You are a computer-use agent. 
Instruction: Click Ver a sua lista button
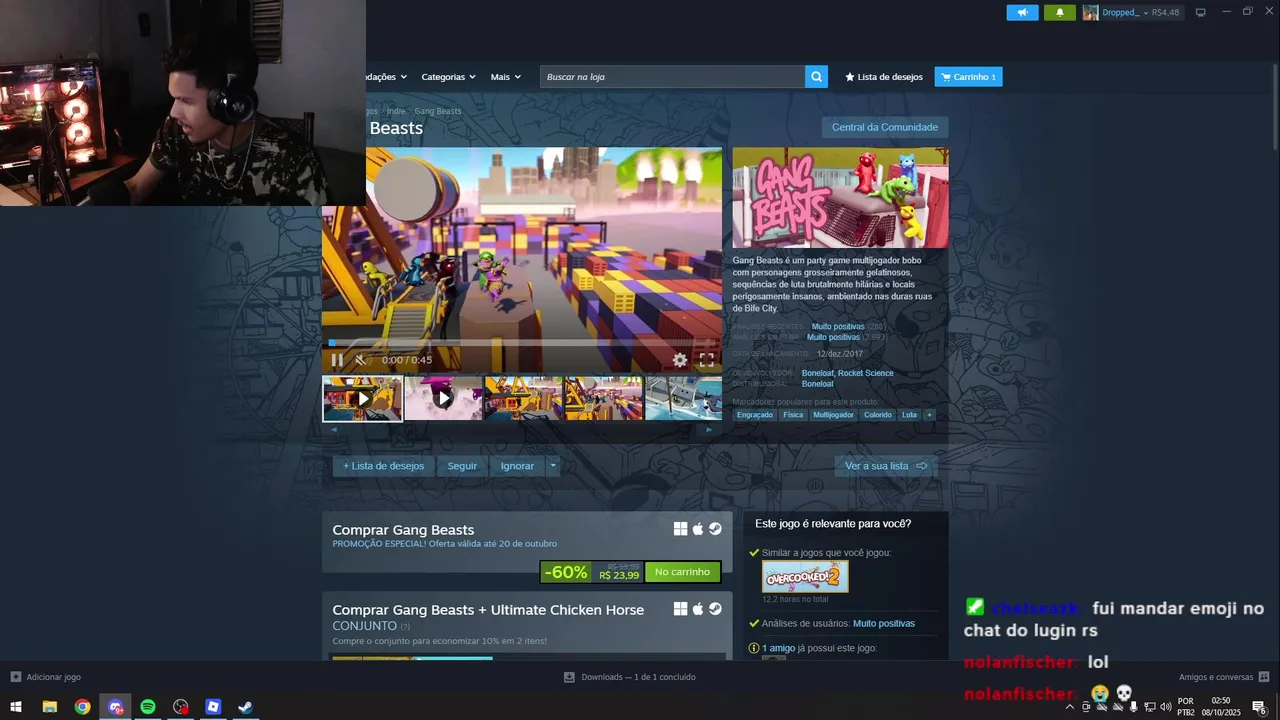886,466
